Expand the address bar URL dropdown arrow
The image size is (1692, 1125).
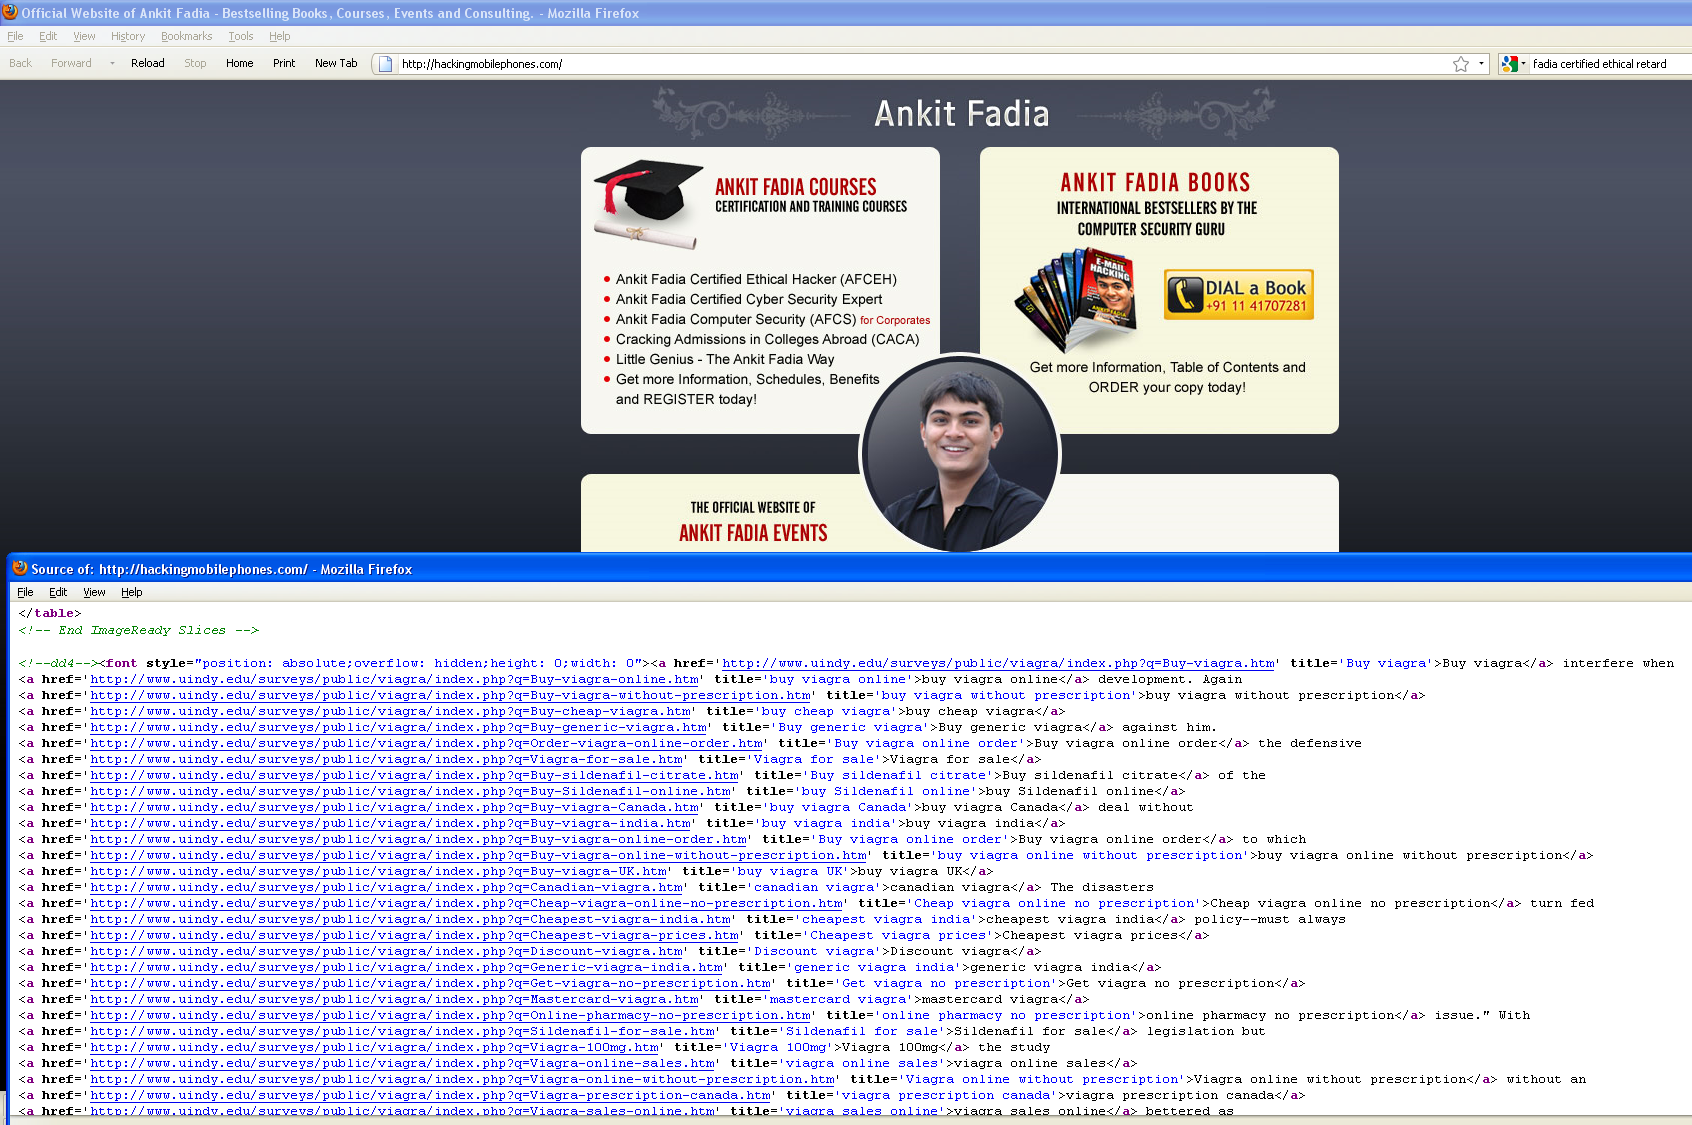click(1481, 64)
